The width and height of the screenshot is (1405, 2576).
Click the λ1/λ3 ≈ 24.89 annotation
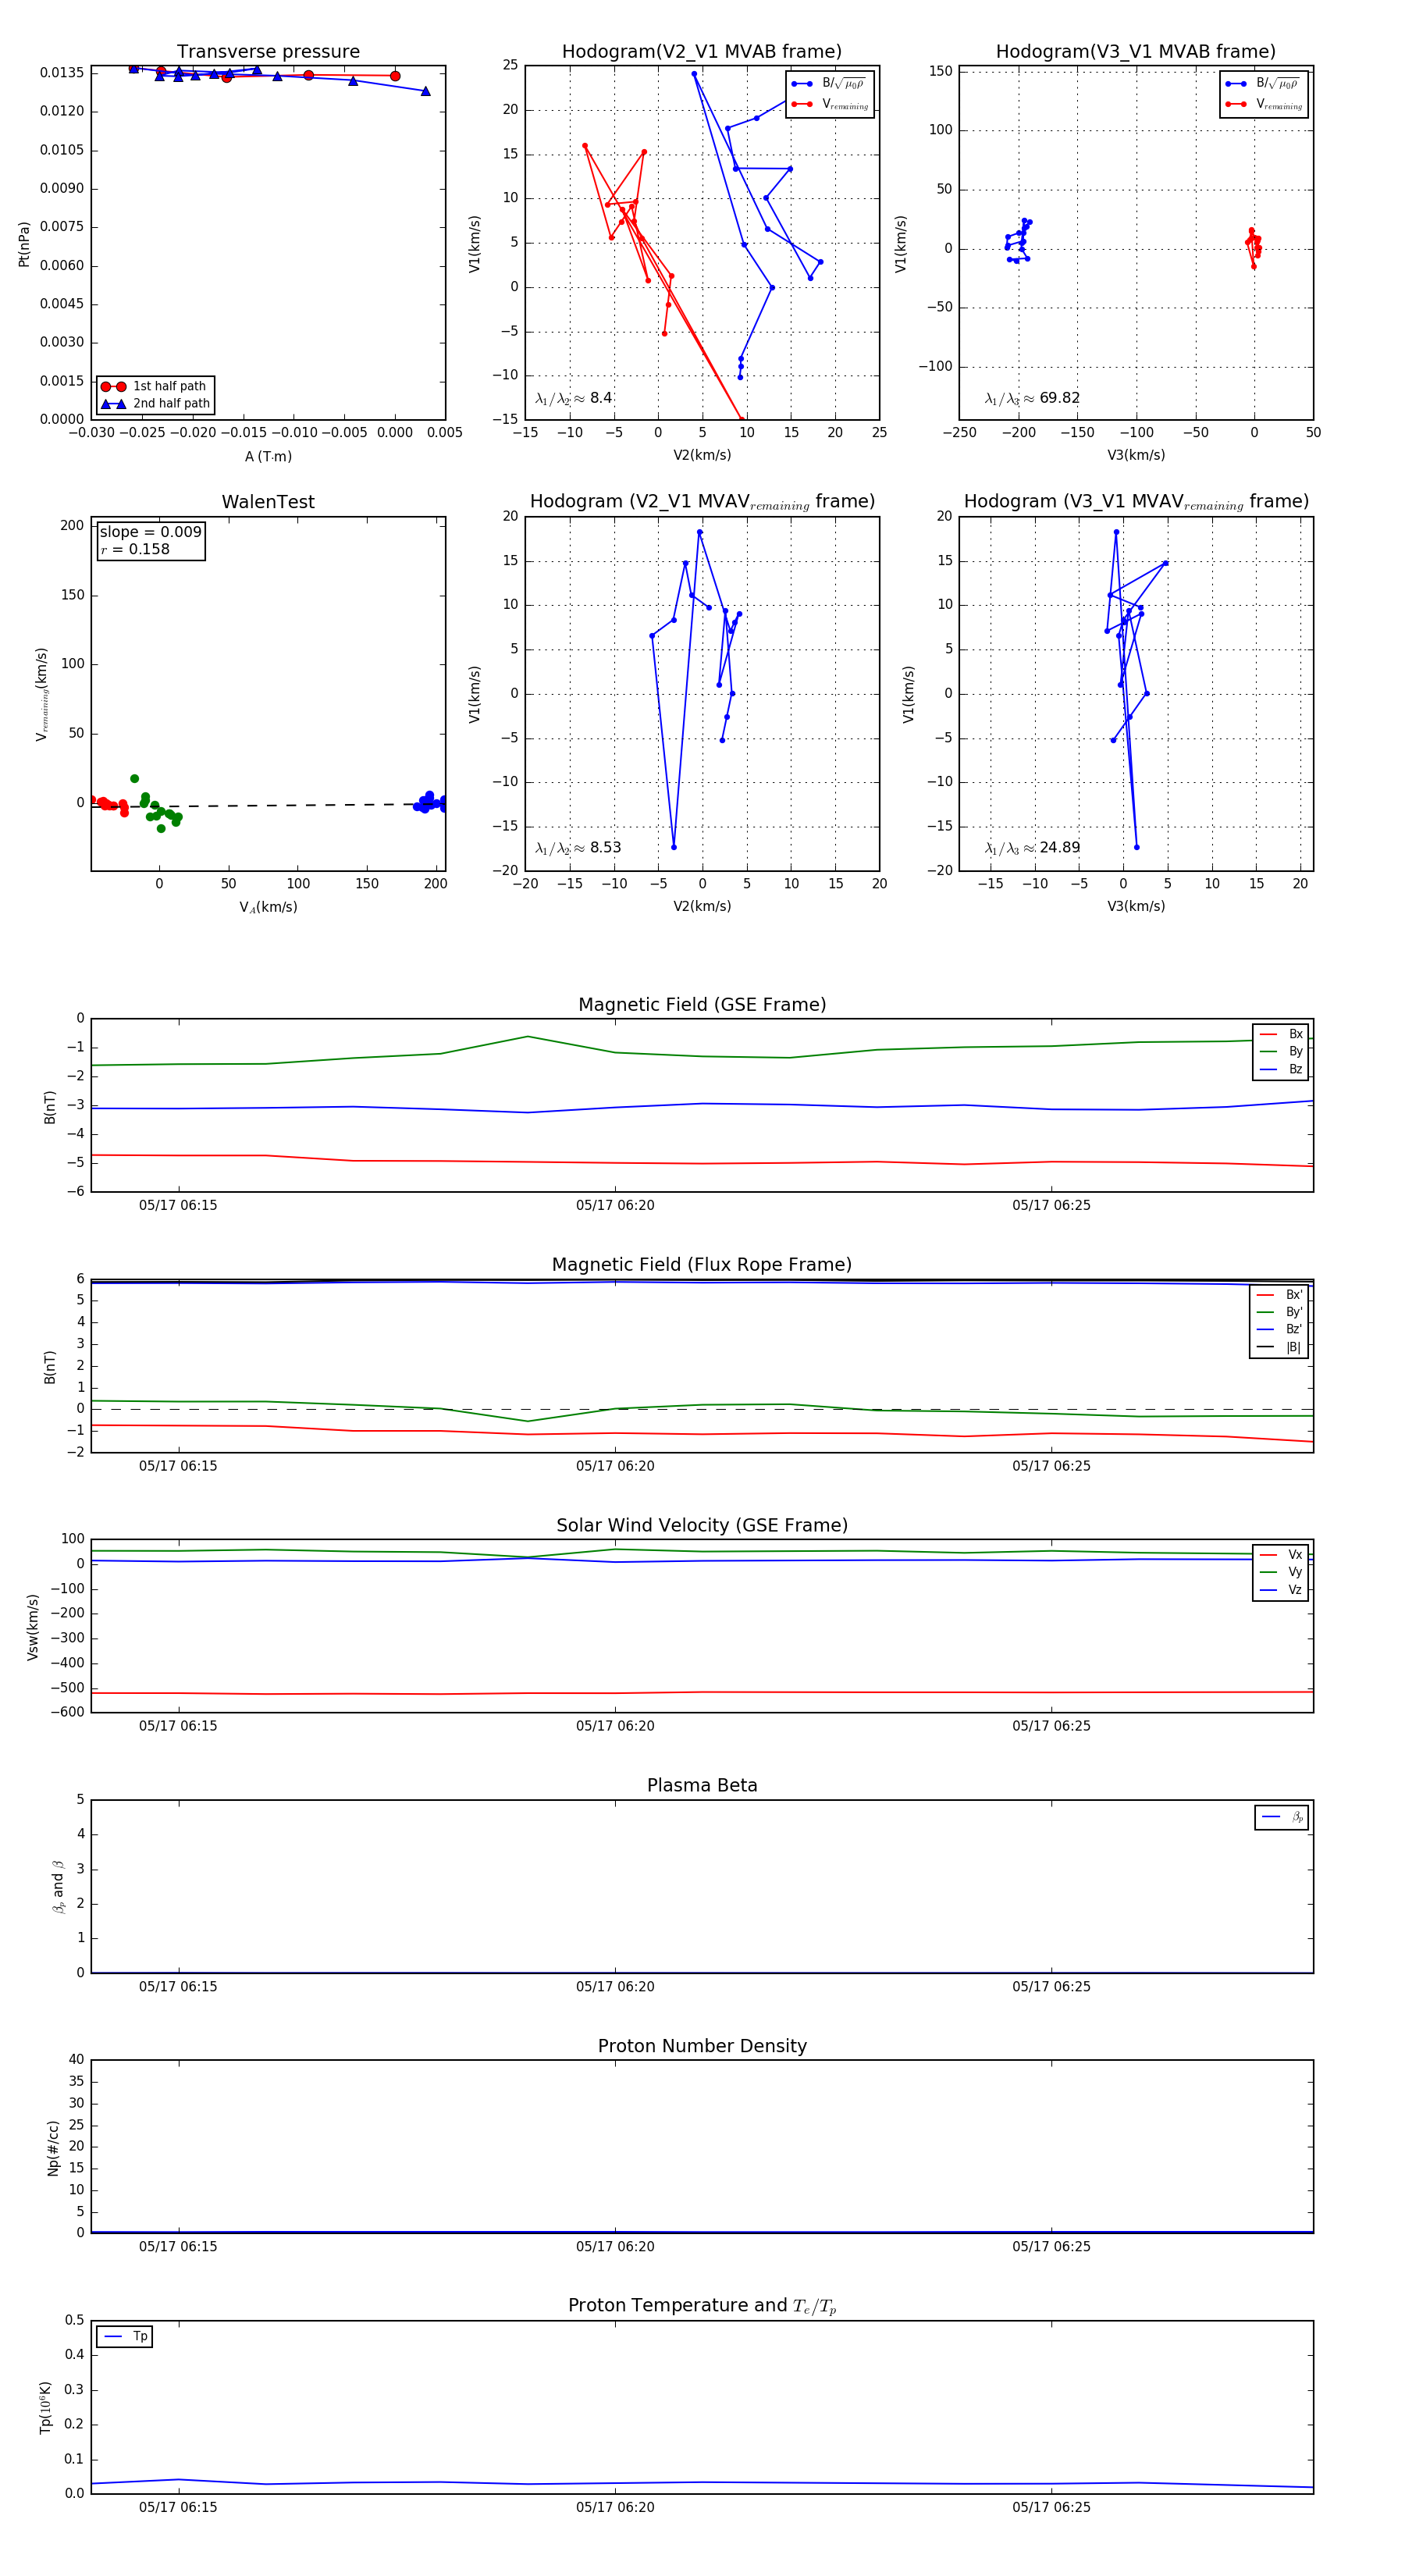tap(1032, 848)
